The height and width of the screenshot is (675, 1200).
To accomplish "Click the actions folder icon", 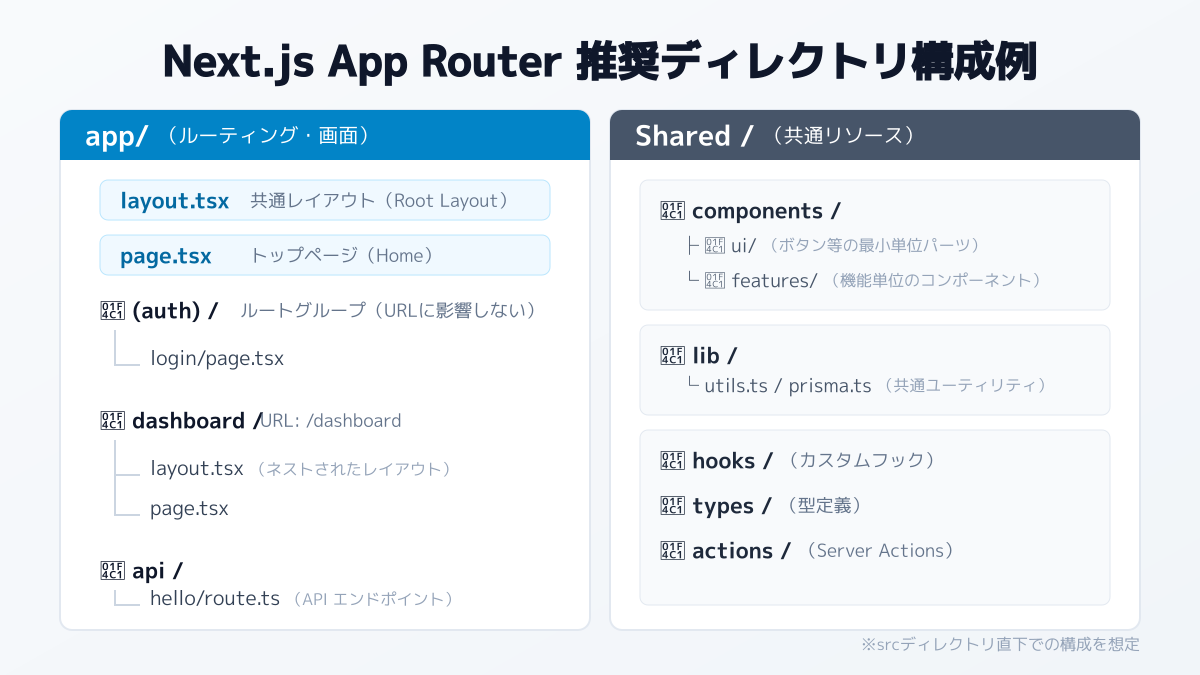I will point(673,550).
